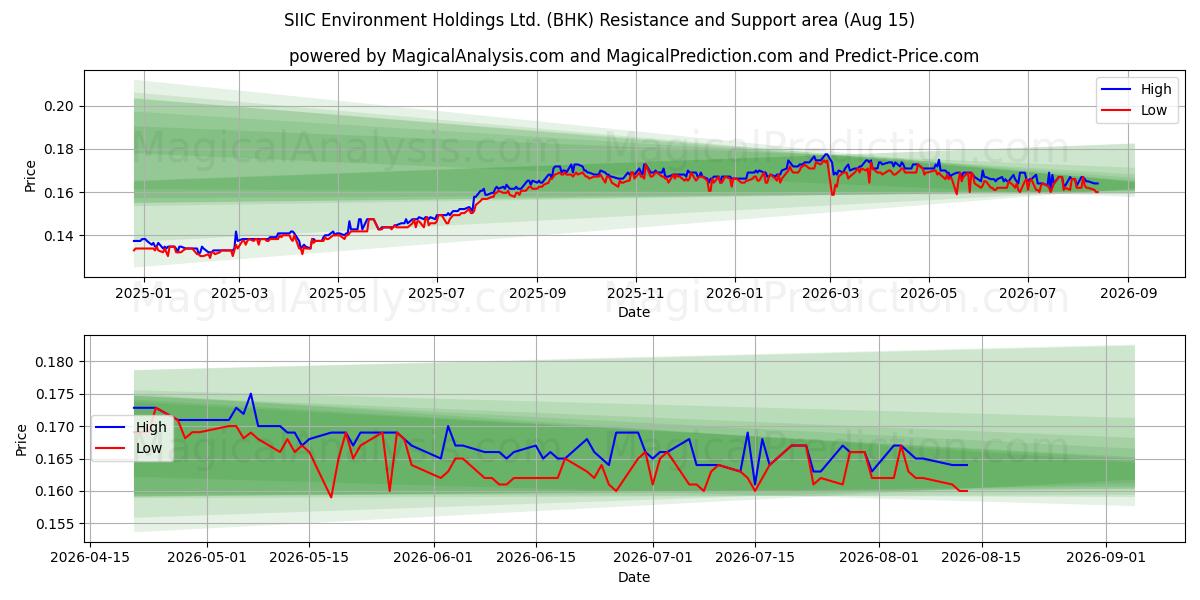1200x600 pixels.
Task: Click the "0.170" y-axis tick label
Action: 56,426
